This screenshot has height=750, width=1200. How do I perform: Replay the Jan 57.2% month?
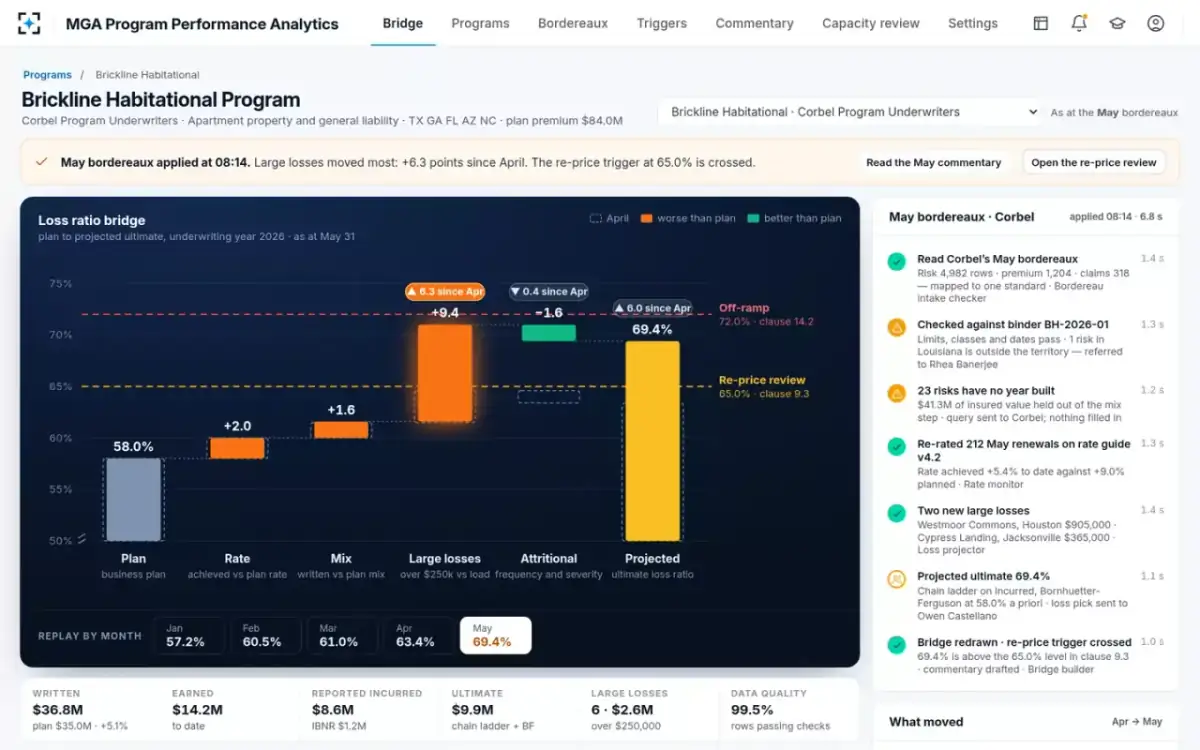(x=189, y=636)
